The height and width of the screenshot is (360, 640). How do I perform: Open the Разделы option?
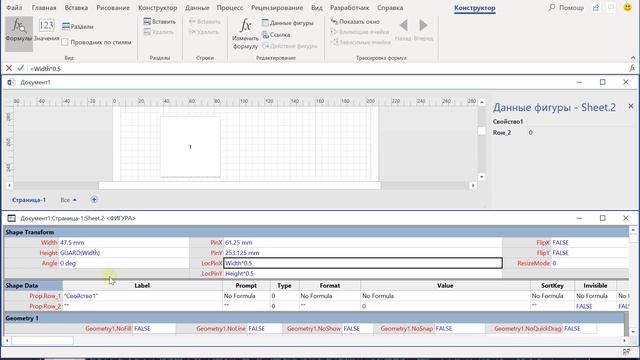(x=78, y=27)
